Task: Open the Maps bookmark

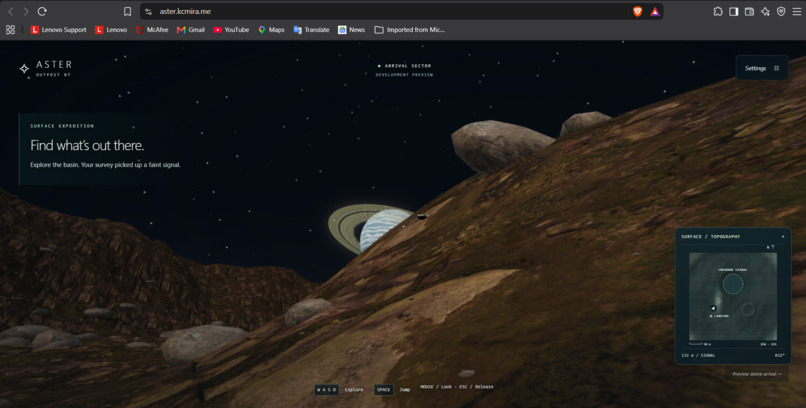Action: pyautogui.click(x=271, y=30)
